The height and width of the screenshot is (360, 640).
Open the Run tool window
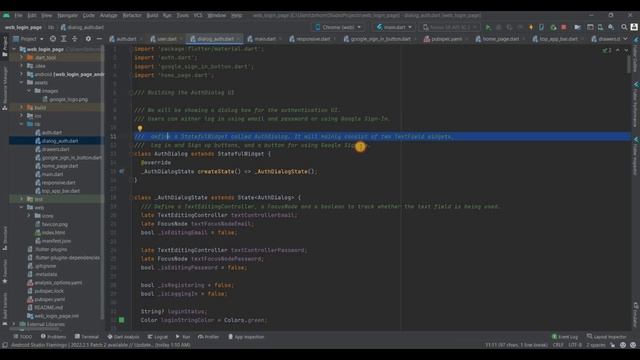(183, 337)
